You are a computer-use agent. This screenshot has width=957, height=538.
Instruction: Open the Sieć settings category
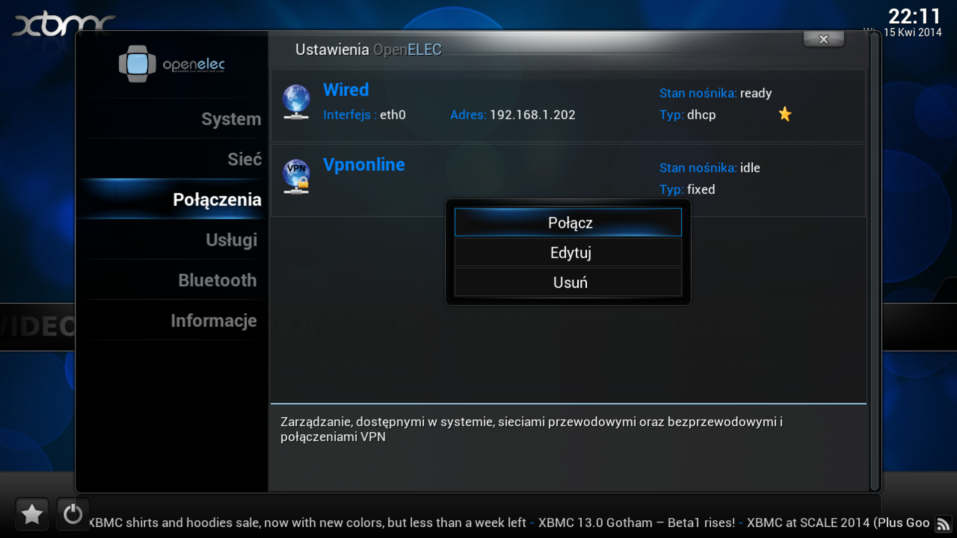[x=244, y=159]
